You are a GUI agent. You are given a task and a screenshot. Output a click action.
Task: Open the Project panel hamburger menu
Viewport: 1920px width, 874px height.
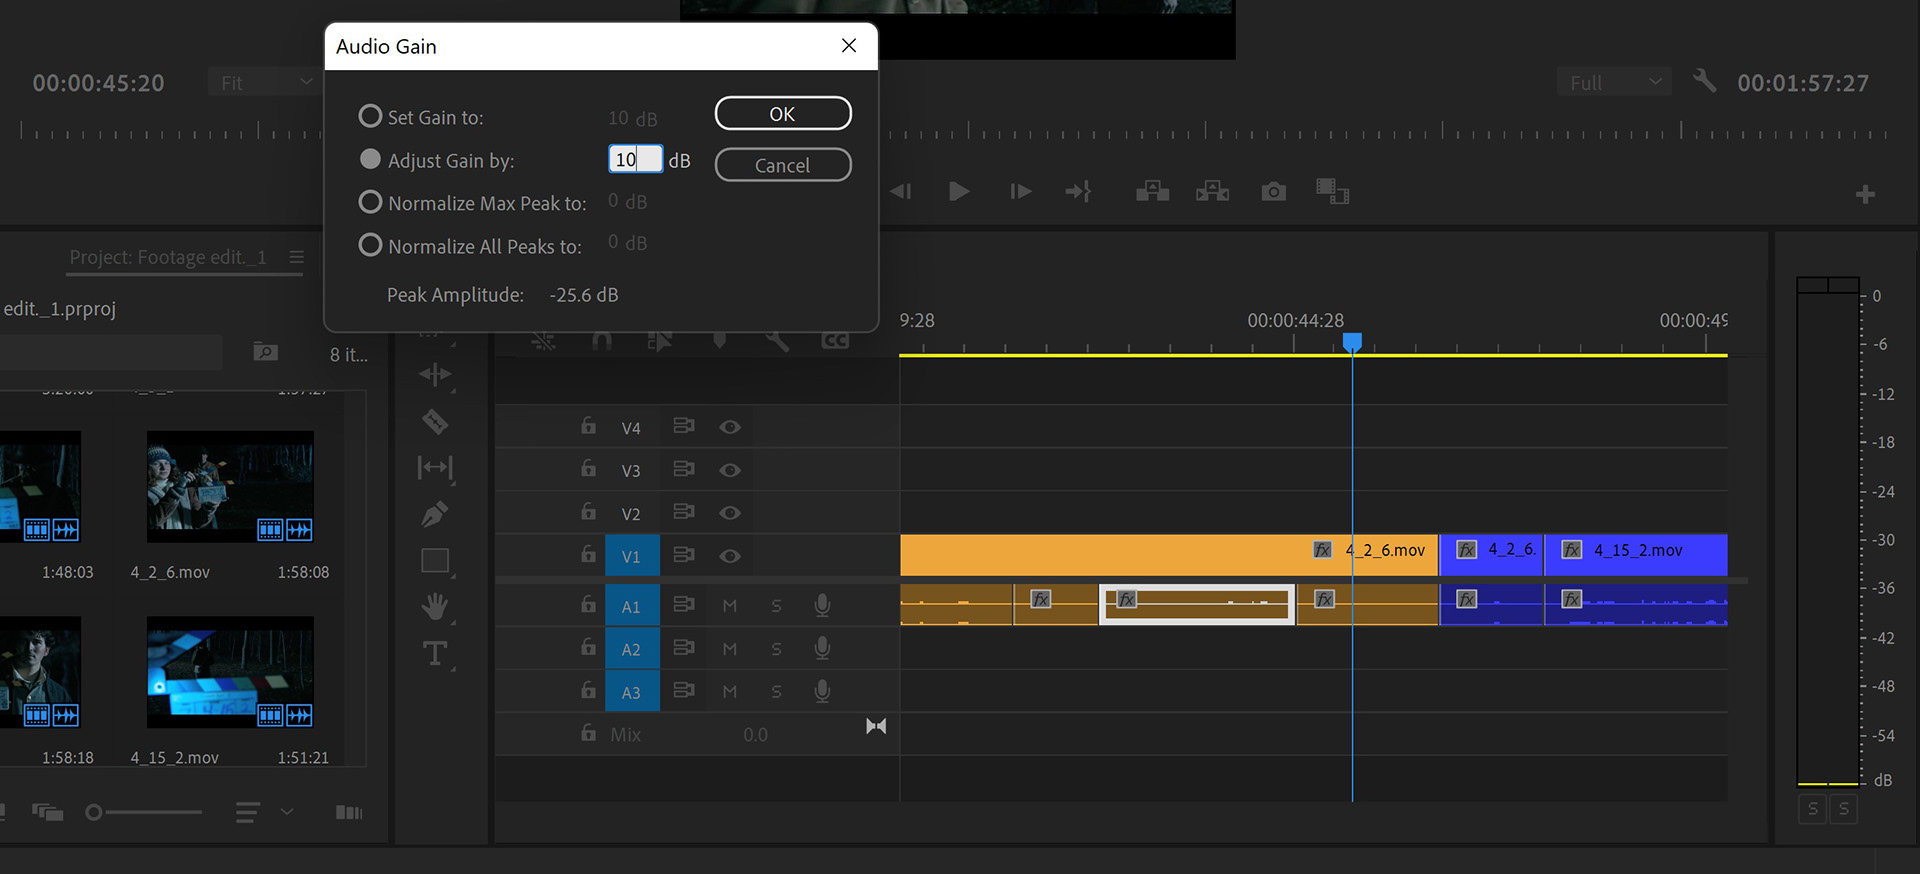[297, 257]
